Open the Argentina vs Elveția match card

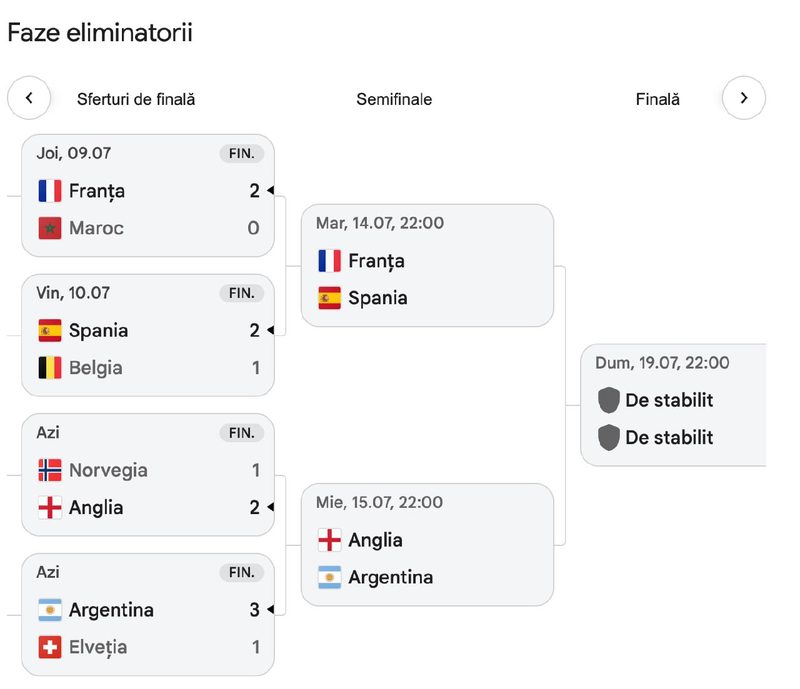pyautogui.click(x=148, y=614)
